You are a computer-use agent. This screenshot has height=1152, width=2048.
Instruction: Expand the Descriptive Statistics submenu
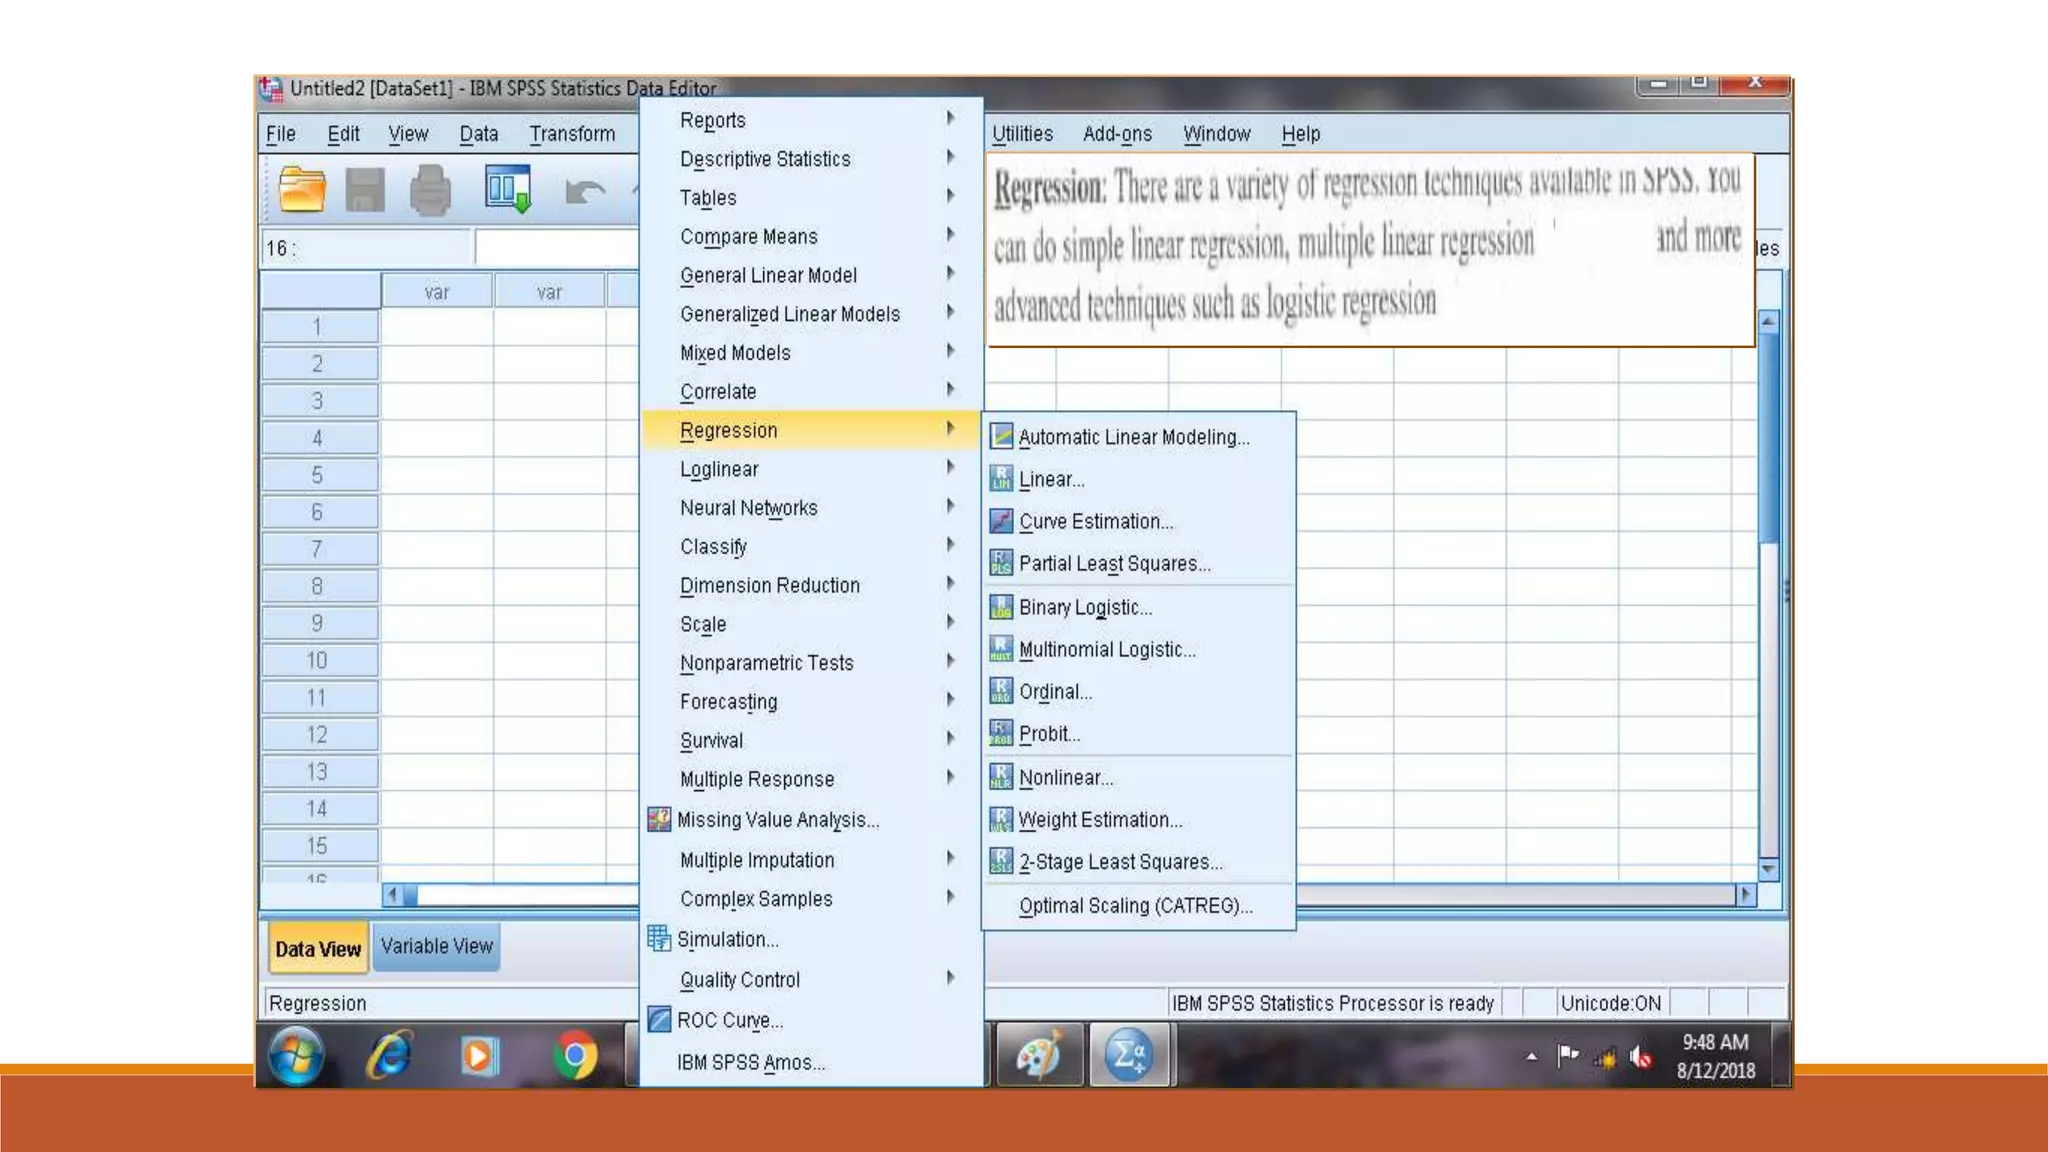tap(765, 159)
